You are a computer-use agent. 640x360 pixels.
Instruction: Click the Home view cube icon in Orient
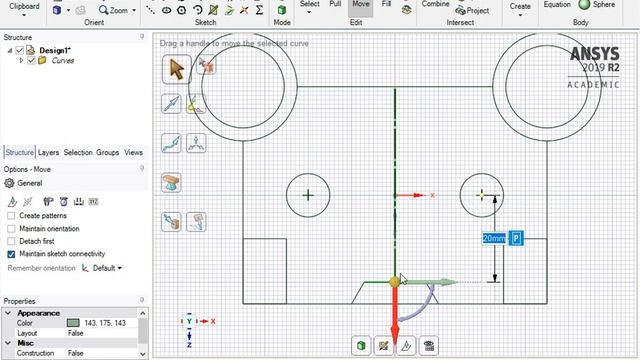[x=57, y=10]
